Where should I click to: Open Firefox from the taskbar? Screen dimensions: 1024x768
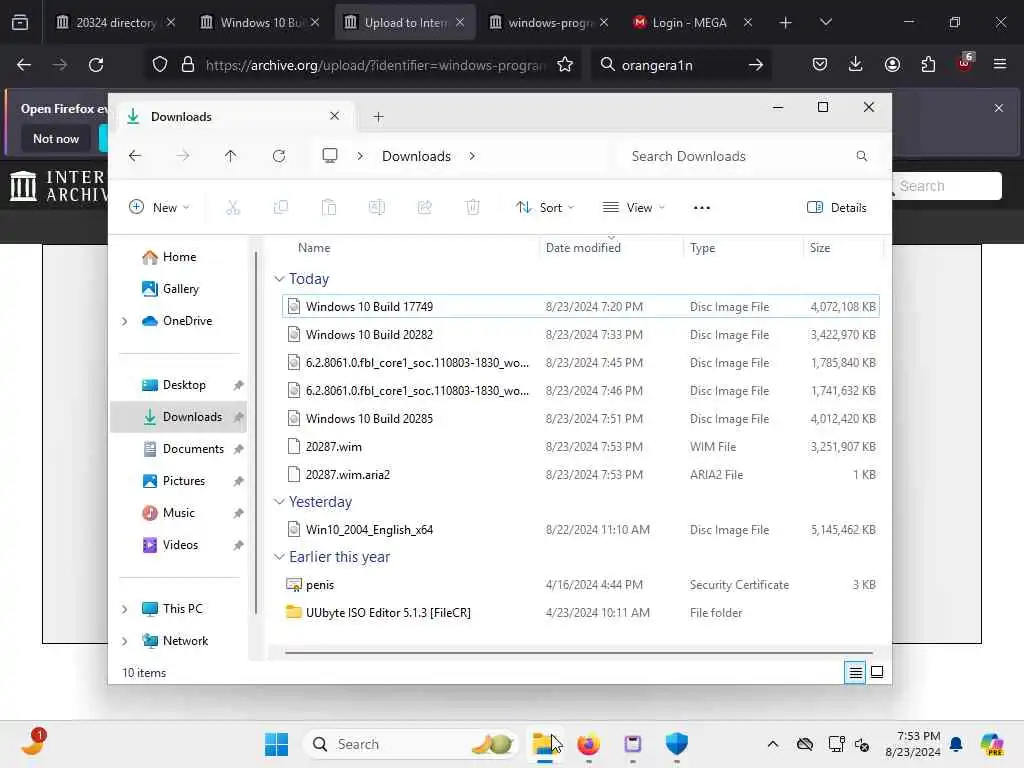click(x=588, y=744)
